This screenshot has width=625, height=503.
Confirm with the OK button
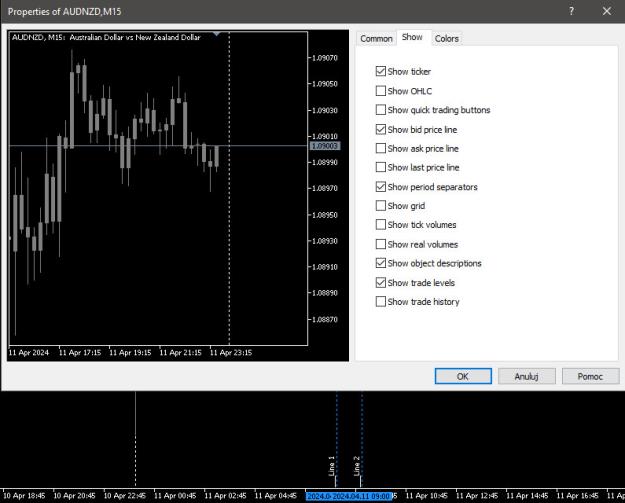click(x=463, y=376)
